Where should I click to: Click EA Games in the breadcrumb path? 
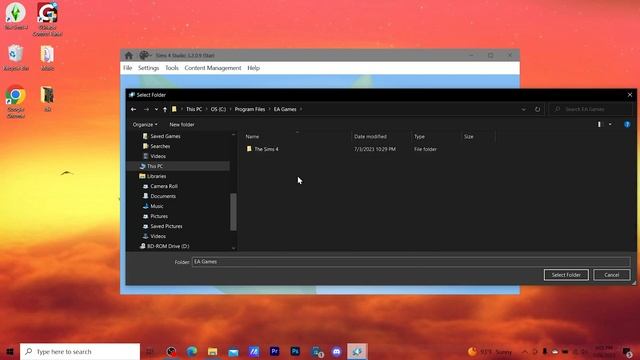[285, 109]
